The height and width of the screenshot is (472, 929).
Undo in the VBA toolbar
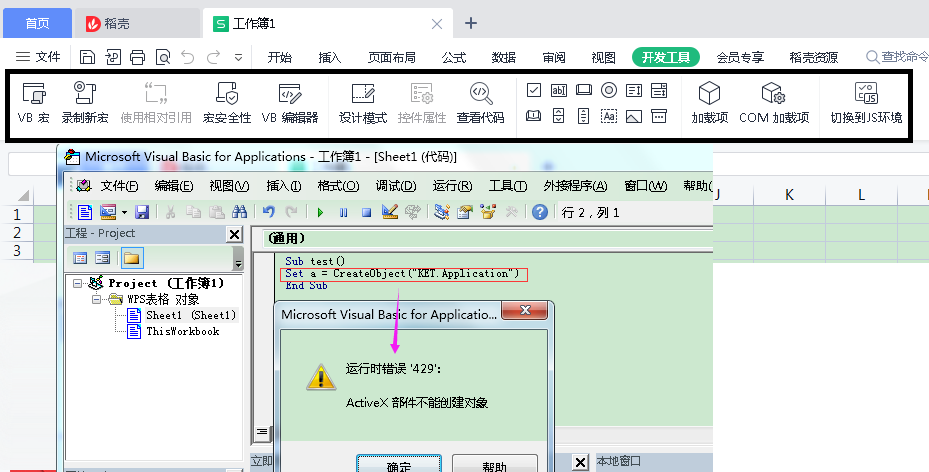[x=269, y=211]
